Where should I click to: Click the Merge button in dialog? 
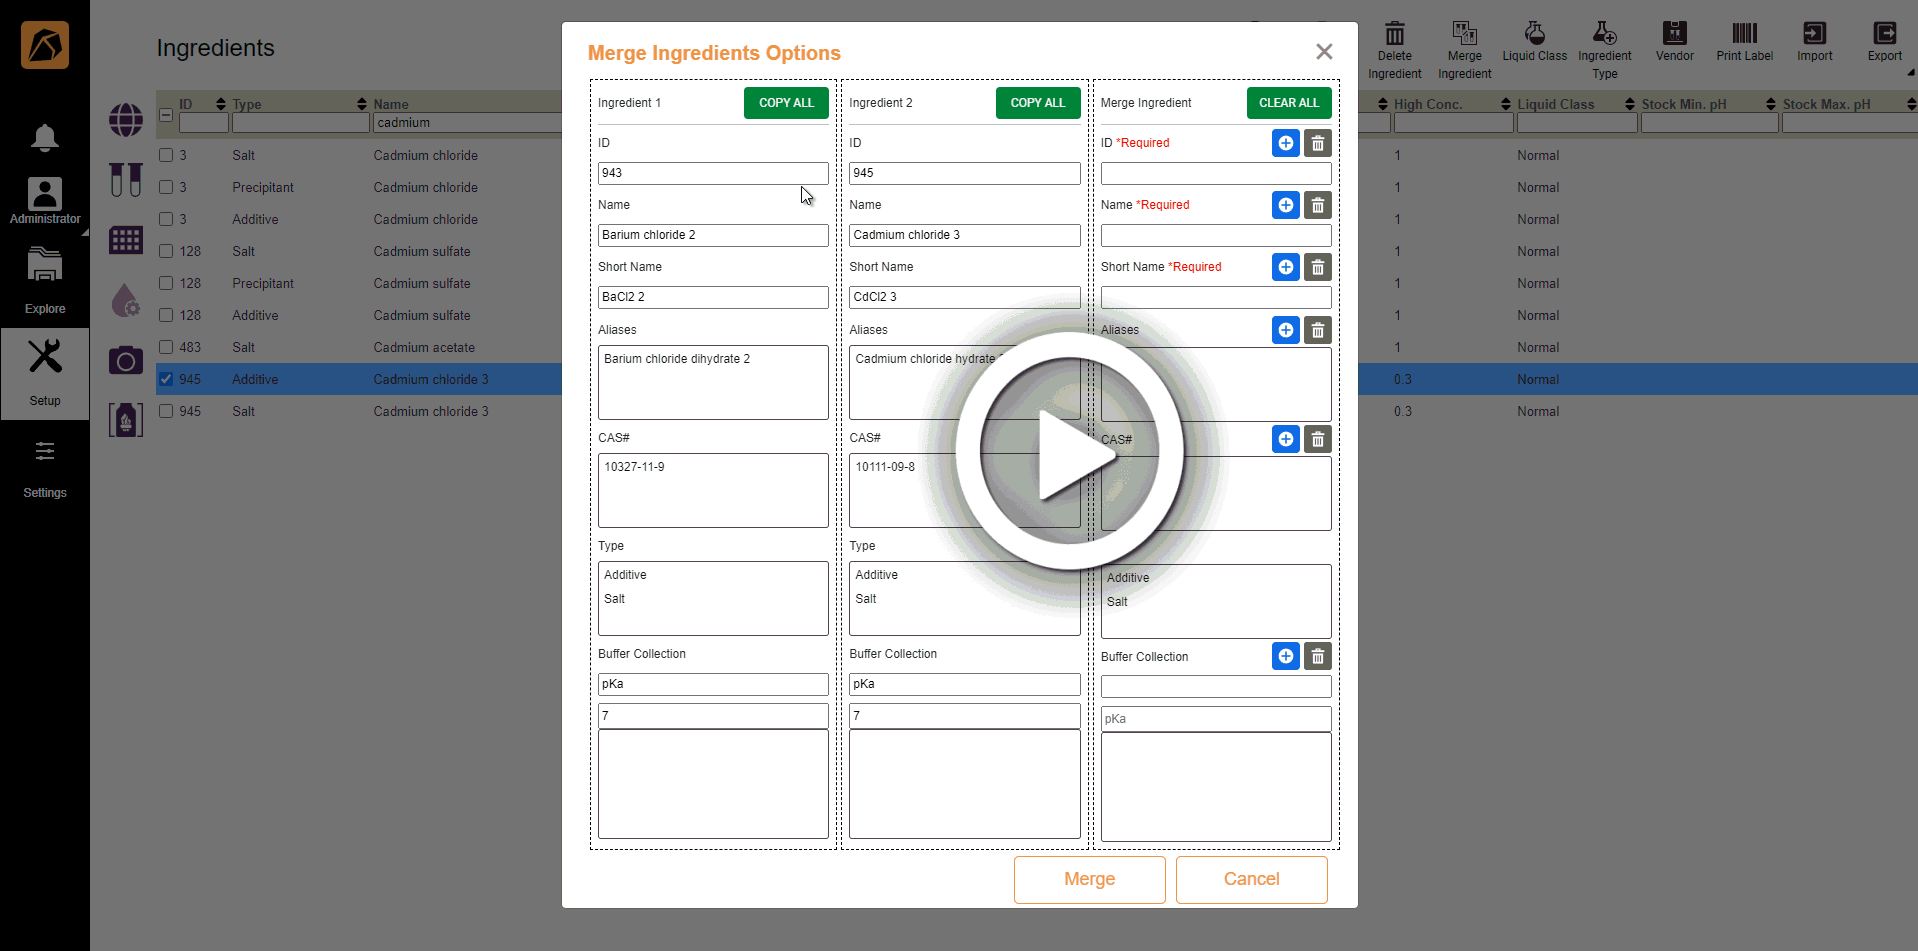click(1089, 879)
